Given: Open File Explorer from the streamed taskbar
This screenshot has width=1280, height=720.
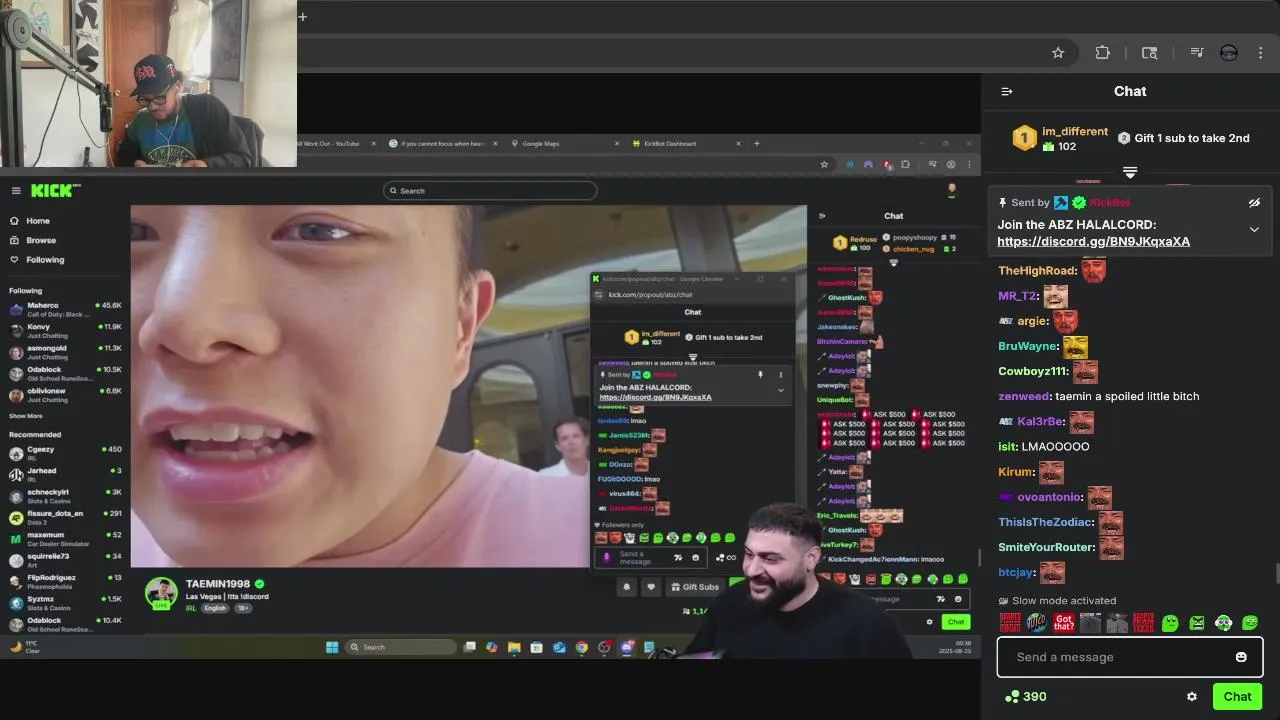Looking at the screenshot, I should pos(514,647).
